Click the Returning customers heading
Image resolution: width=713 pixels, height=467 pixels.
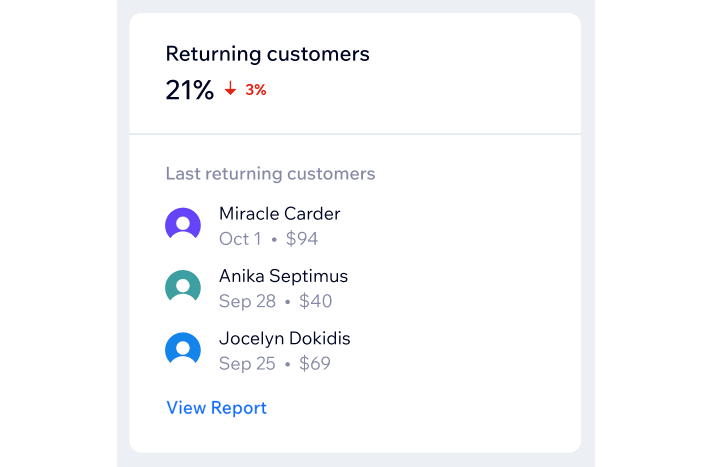click(x=267, y=54)
